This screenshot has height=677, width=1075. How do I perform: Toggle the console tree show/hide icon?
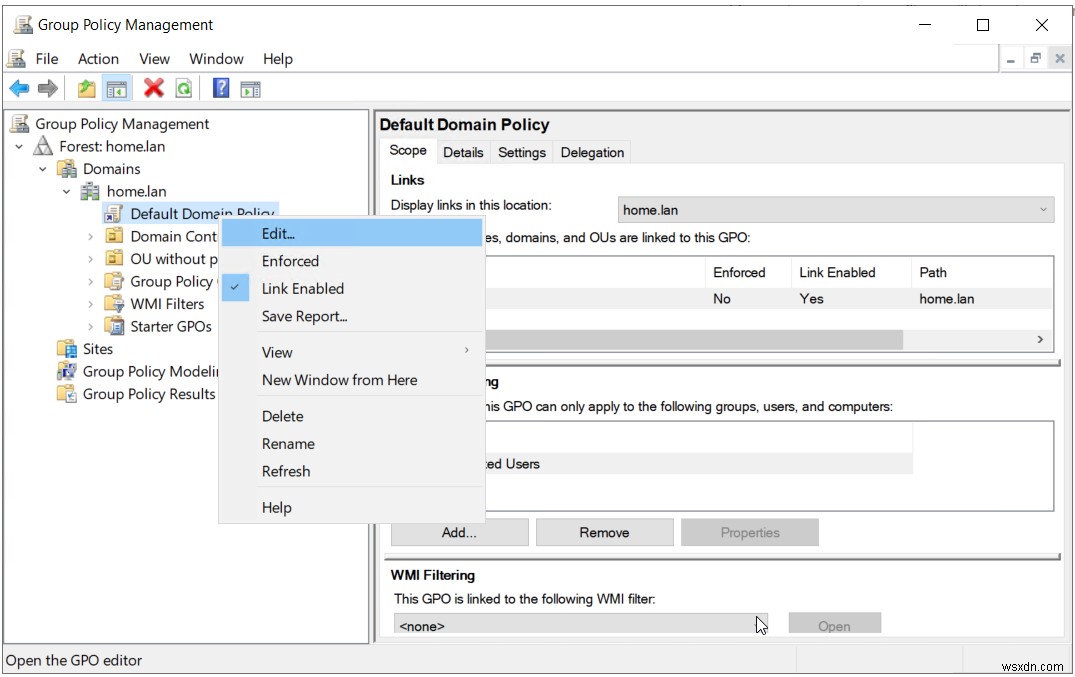[116, 88]
